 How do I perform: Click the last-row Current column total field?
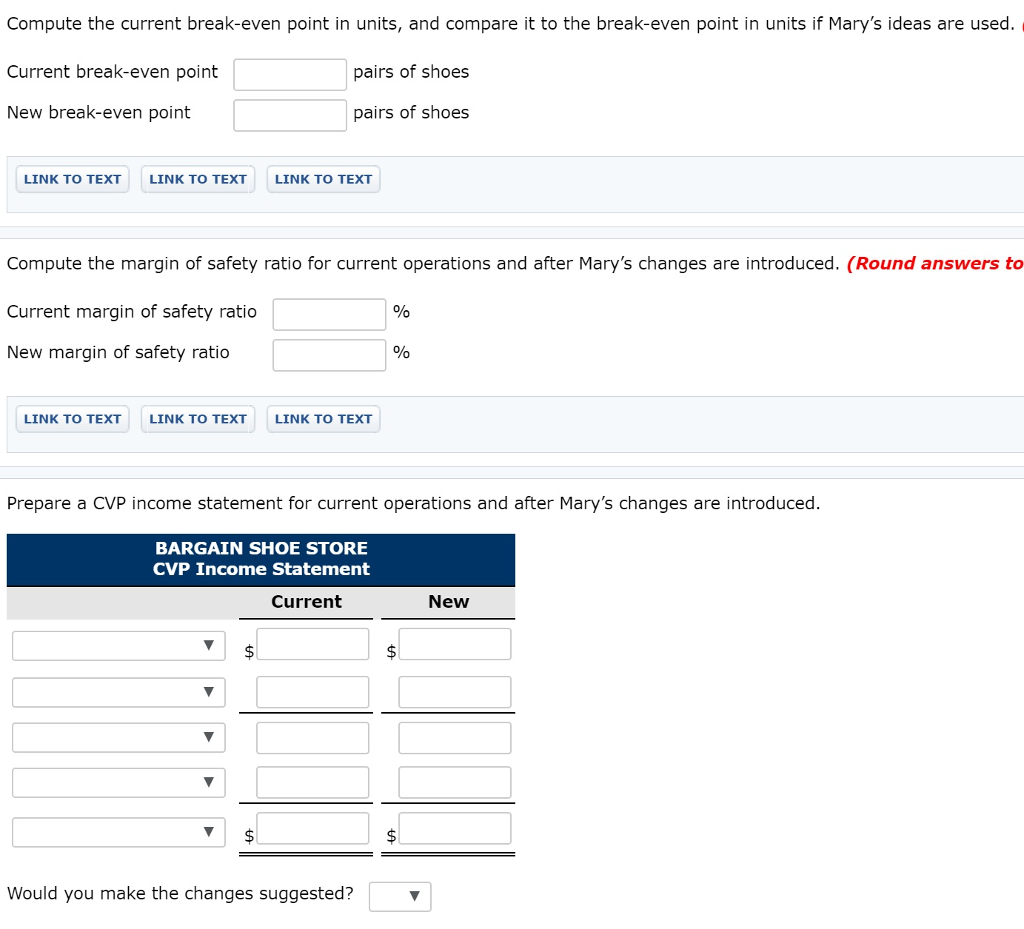312,828
